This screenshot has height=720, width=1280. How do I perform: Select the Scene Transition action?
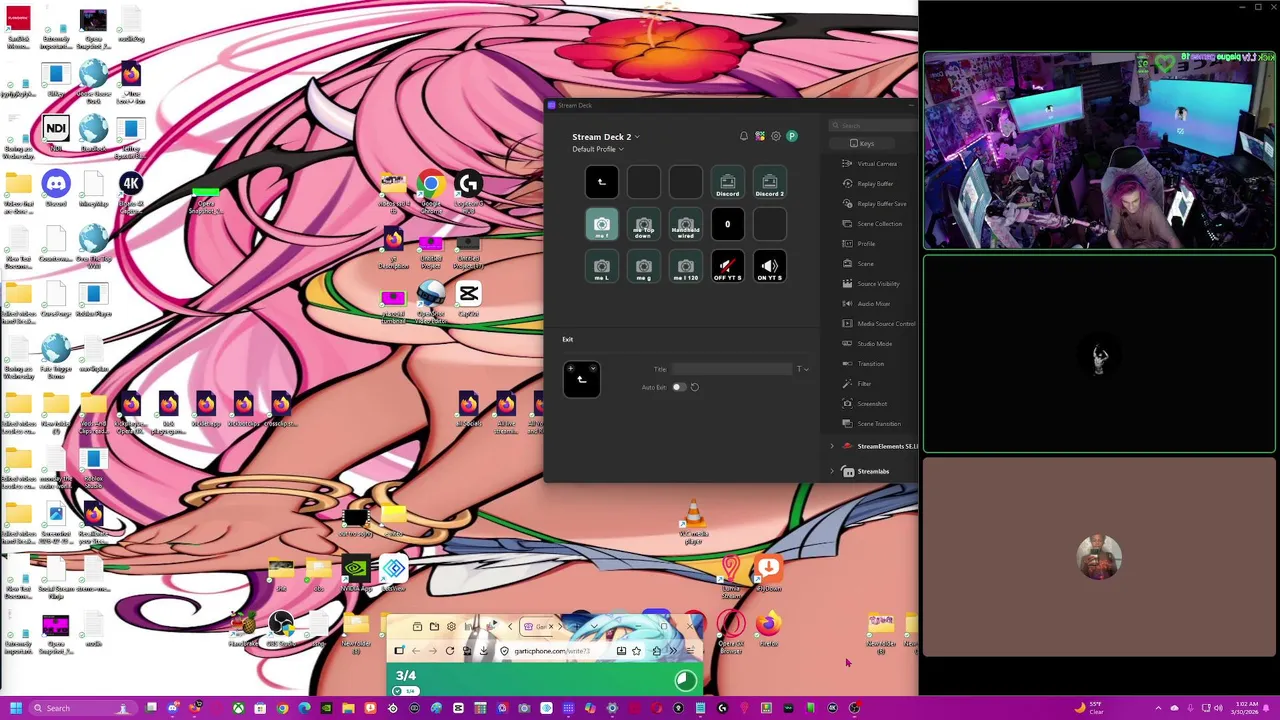872,424
